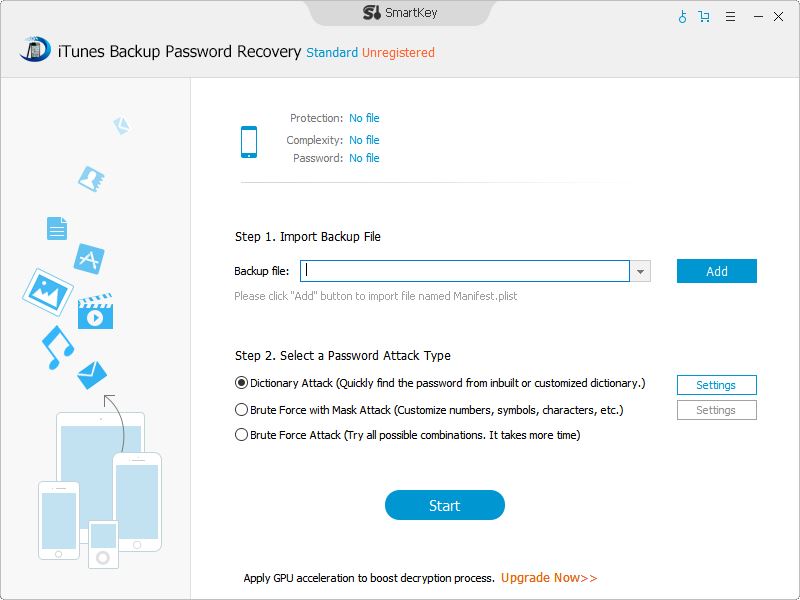Click the photo picture icon in sidebar

pos(47,291)
